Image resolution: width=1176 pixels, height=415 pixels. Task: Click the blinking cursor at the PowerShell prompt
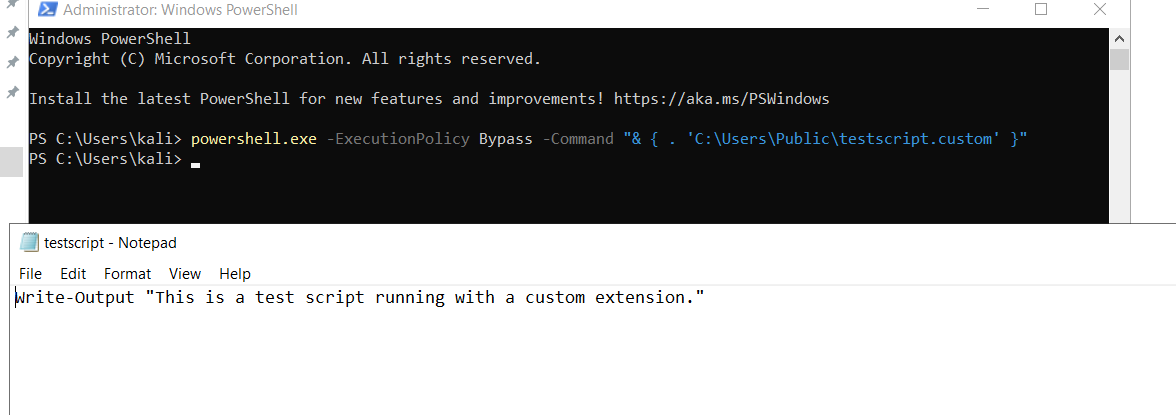pos(196,165)
